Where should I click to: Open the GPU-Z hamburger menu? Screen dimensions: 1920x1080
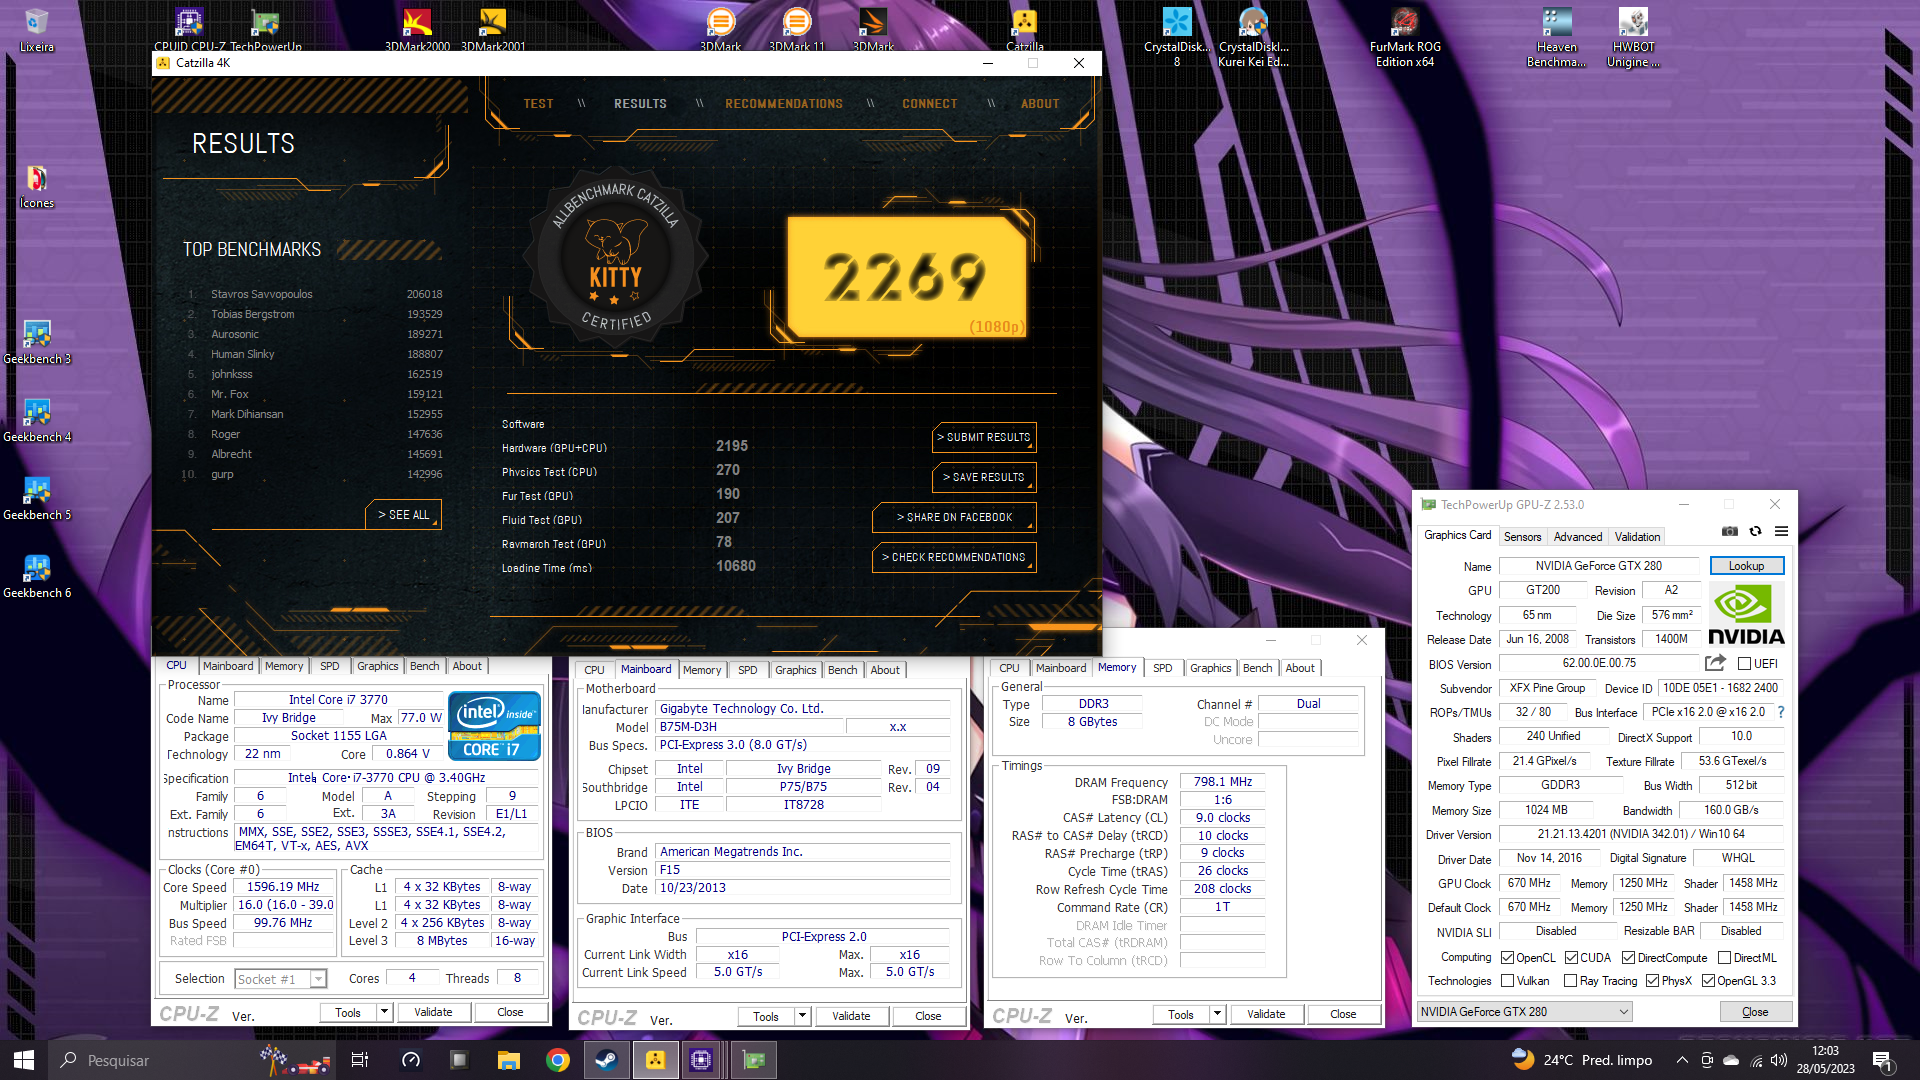(1781, 532)
